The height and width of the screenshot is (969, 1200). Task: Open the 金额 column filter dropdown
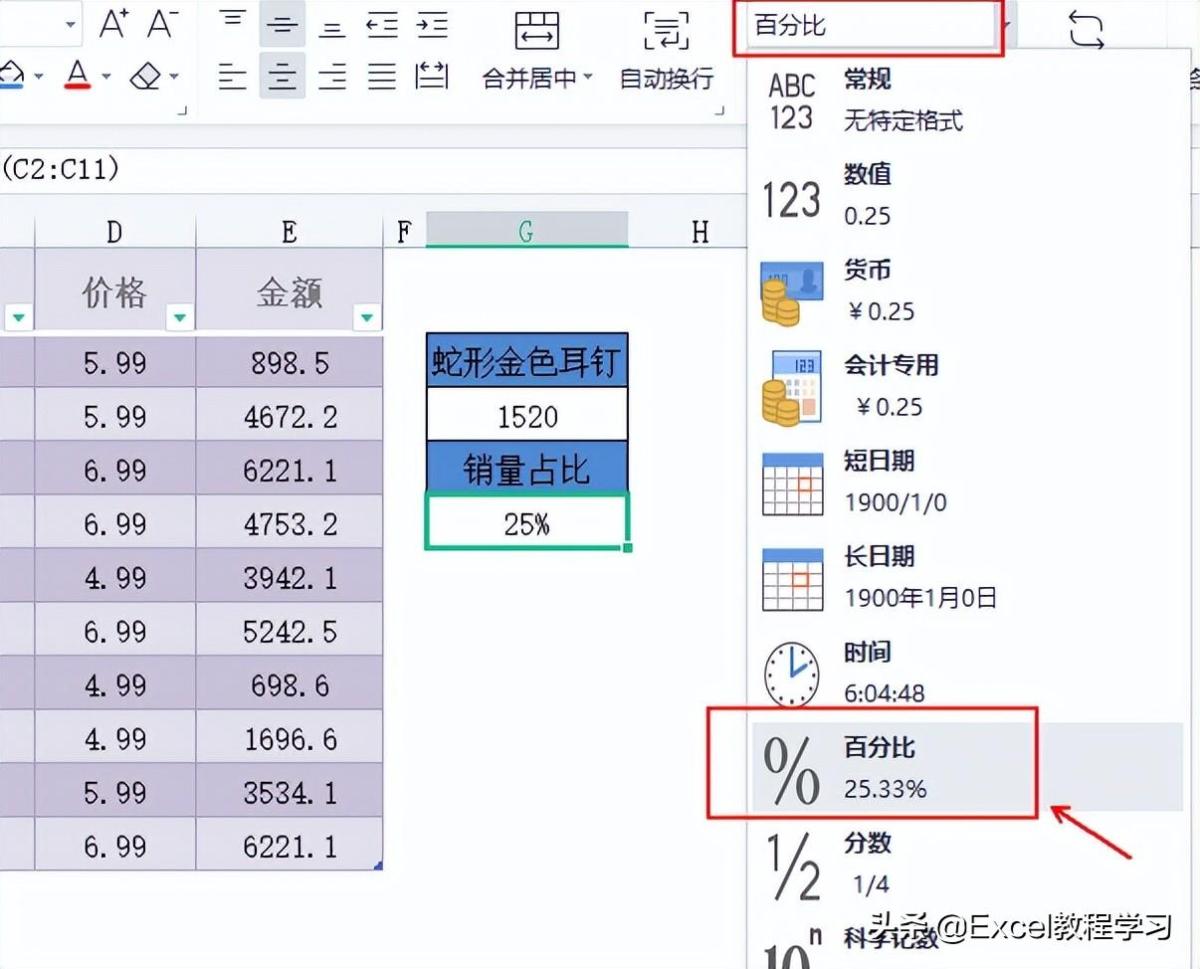pyautogui.click(x=367, y=318)
